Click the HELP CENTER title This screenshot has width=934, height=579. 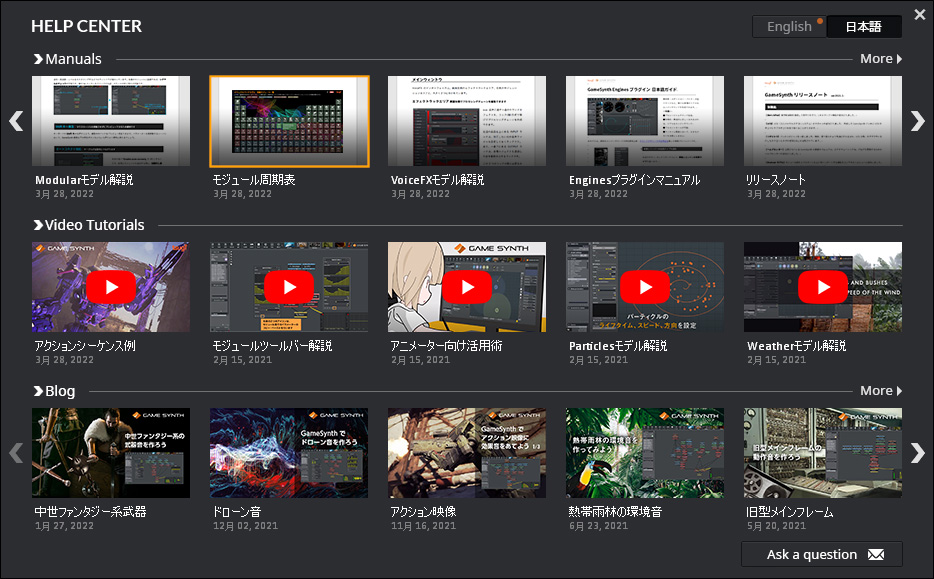[x=86, y=26]
